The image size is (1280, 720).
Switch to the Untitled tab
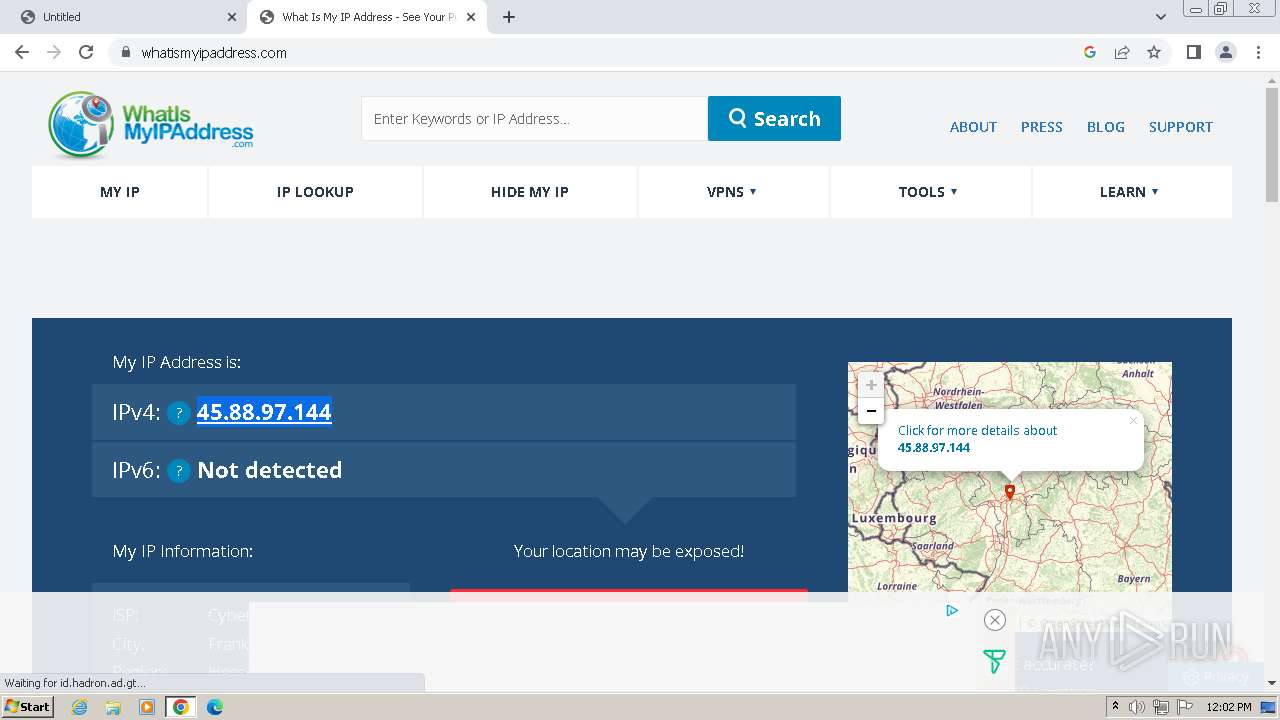click(x=125, y=17)
